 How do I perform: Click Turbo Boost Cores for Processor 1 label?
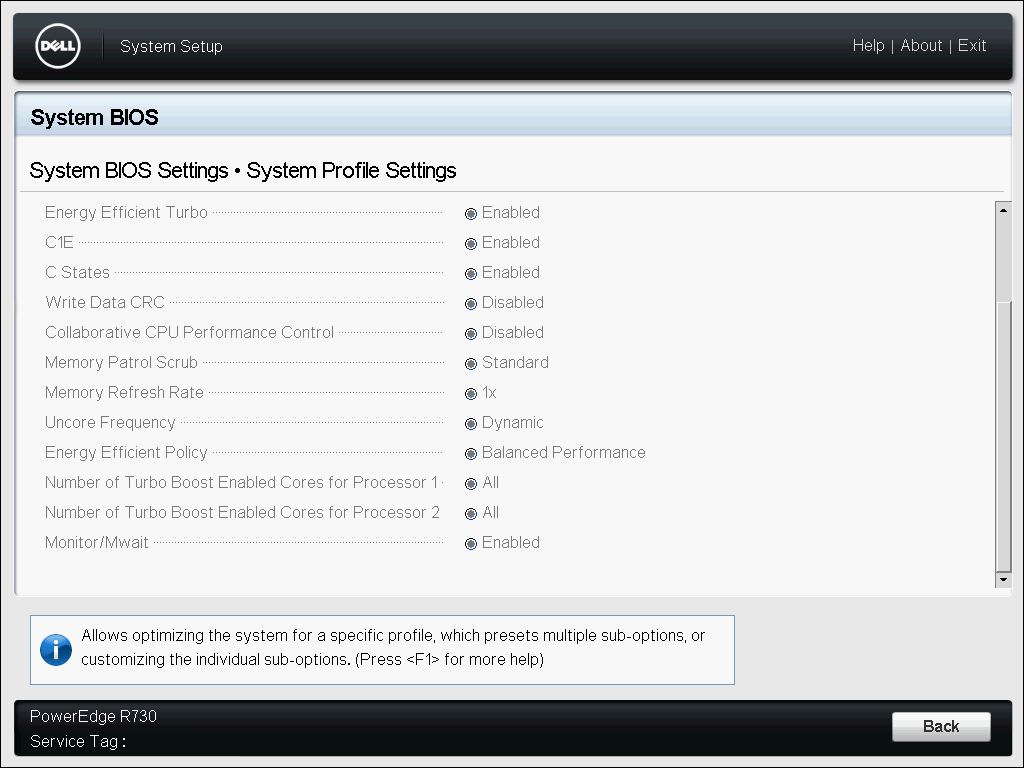pyautogui.click(x=242, y=483)
